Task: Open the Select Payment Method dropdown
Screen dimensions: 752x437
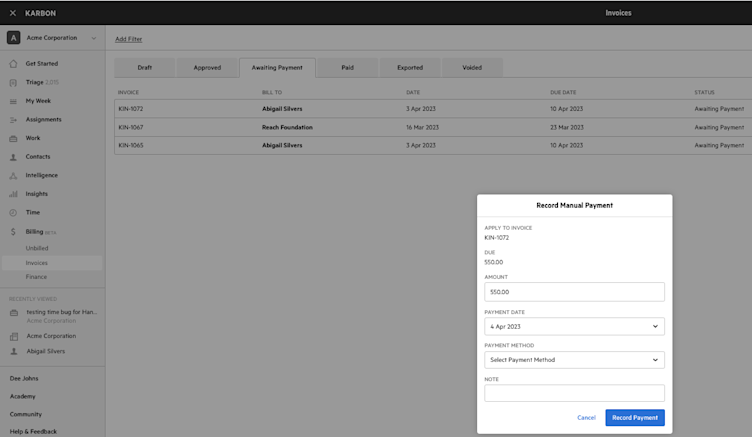Action: tap(575, 360)
